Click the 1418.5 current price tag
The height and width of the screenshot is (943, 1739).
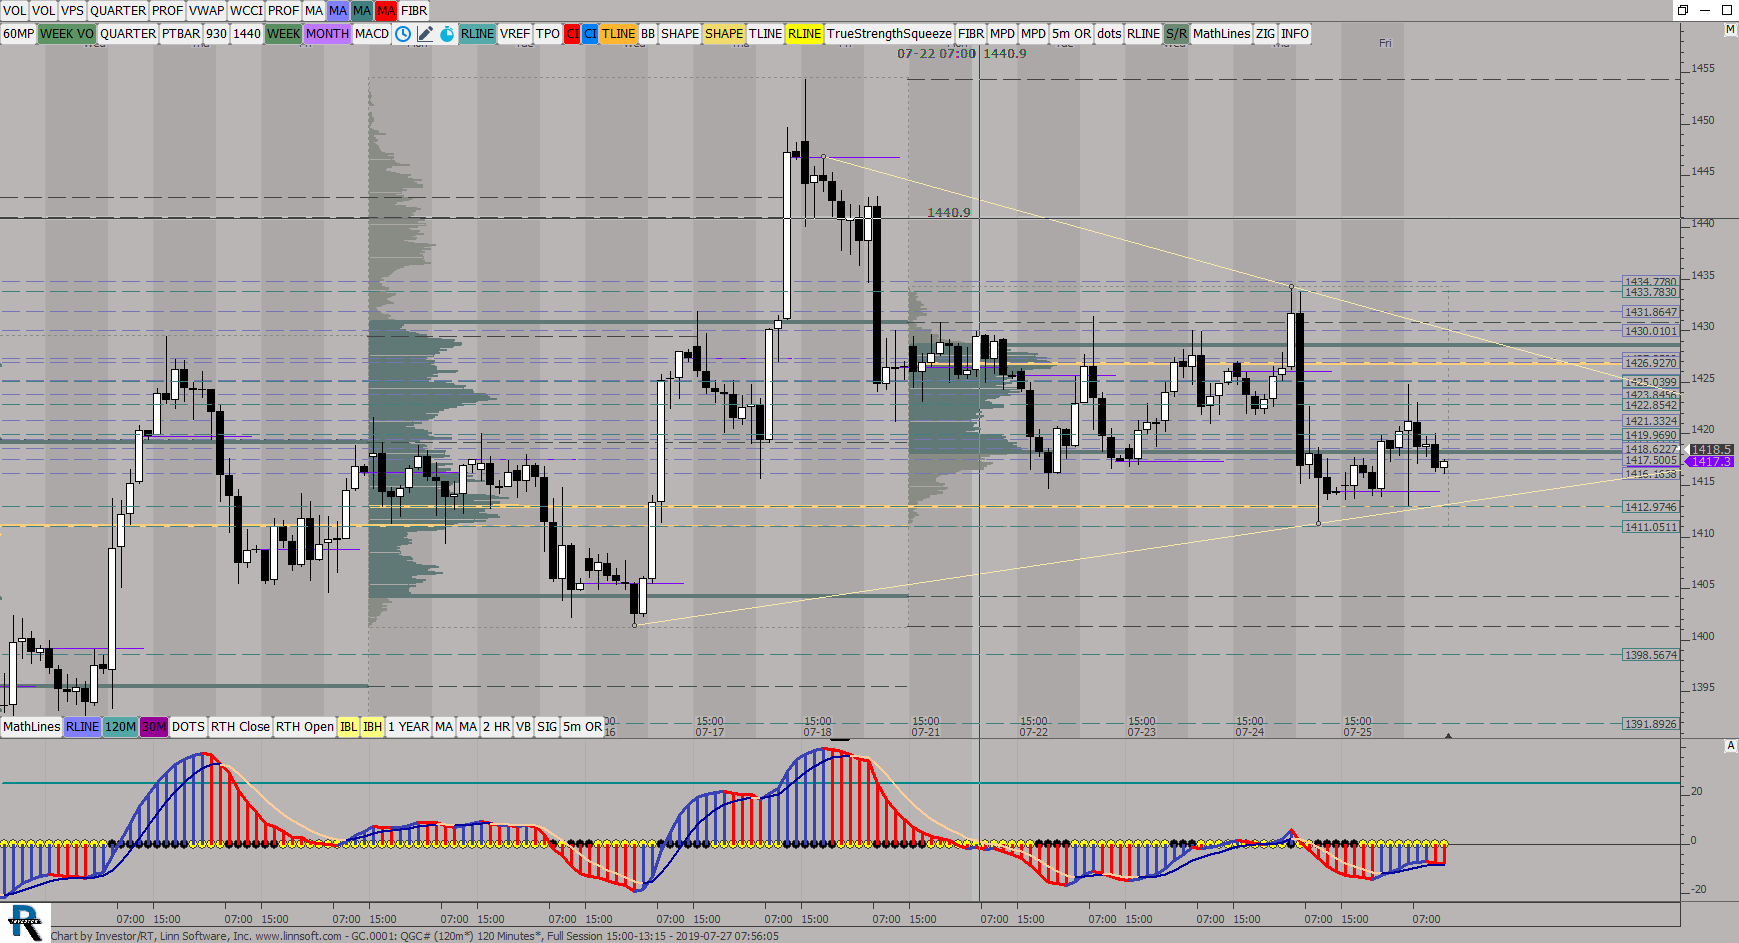pos(1711,450)
